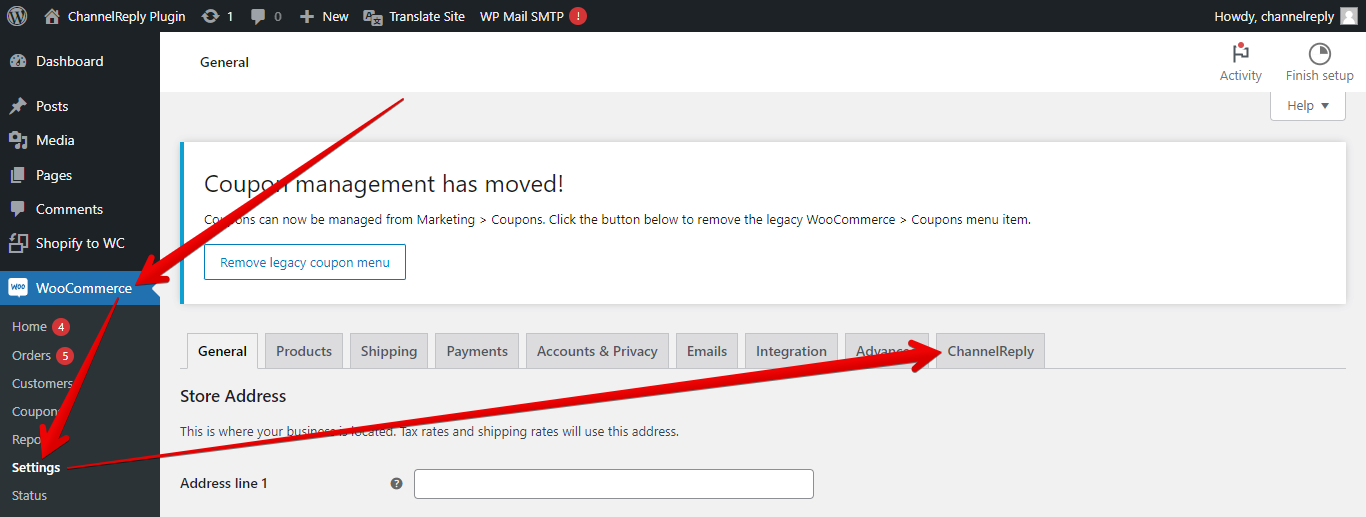Click the Store Address heading
Screen dimensions: 1366x517
[233, 396]
